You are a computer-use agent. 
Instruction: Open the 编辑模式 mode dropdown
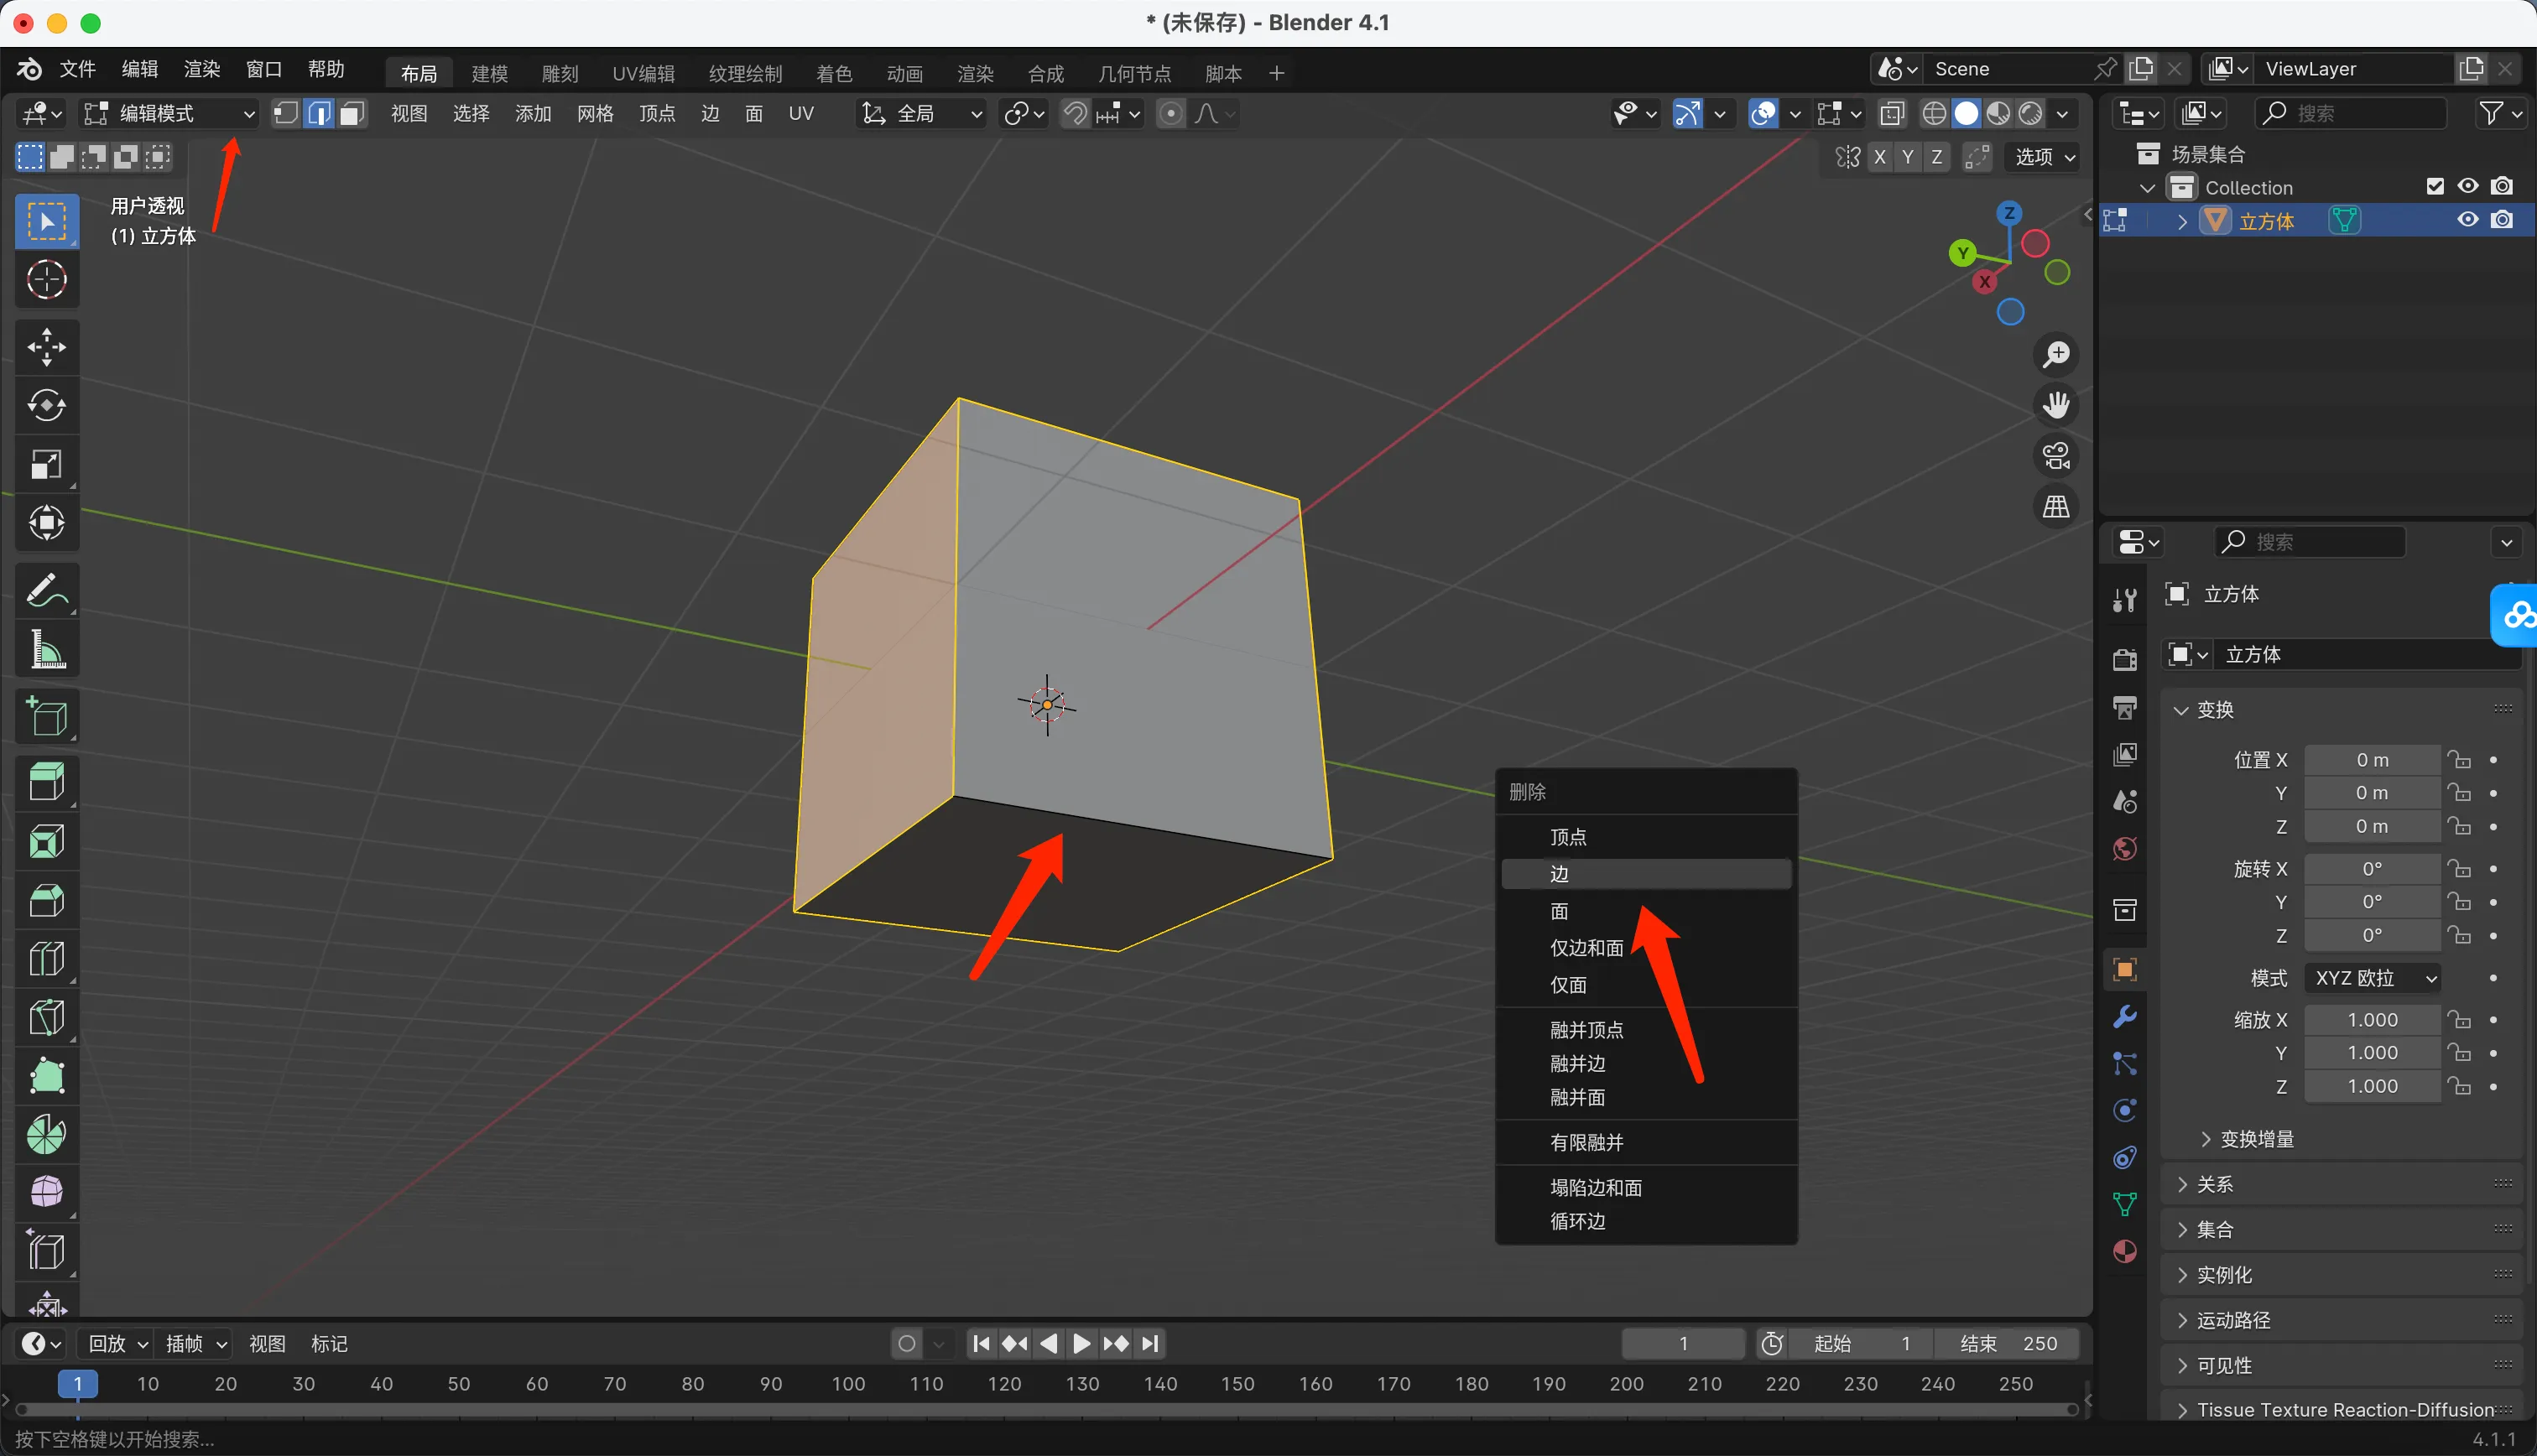pyautogui.click(x=167, y=113)
